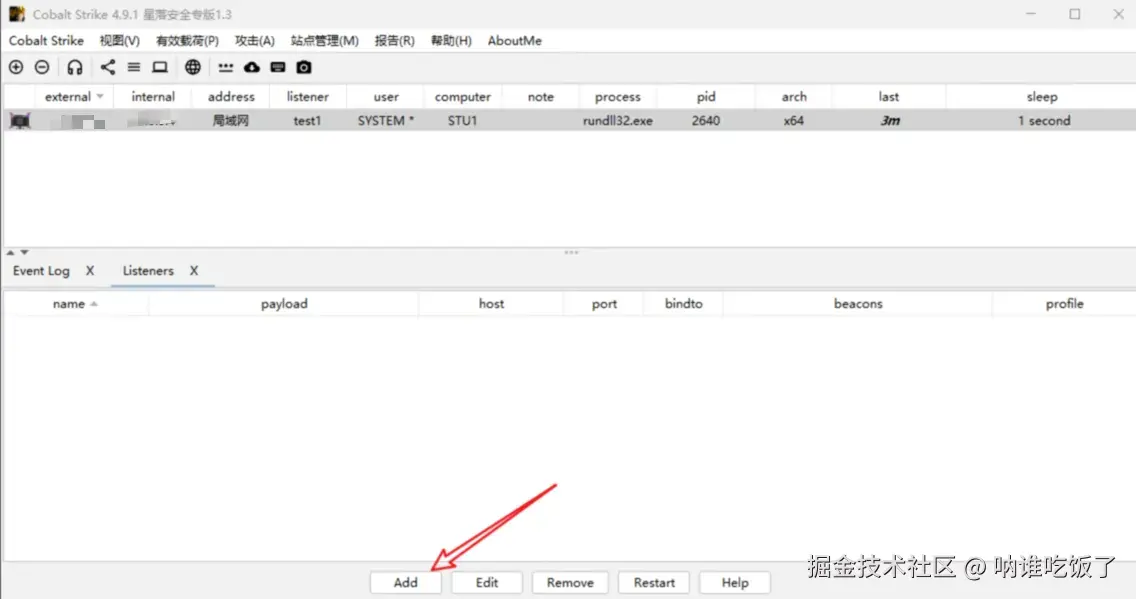Open the Cobalt Strike menu
The height and width of the screenshot is (599, 1136).
46,41
